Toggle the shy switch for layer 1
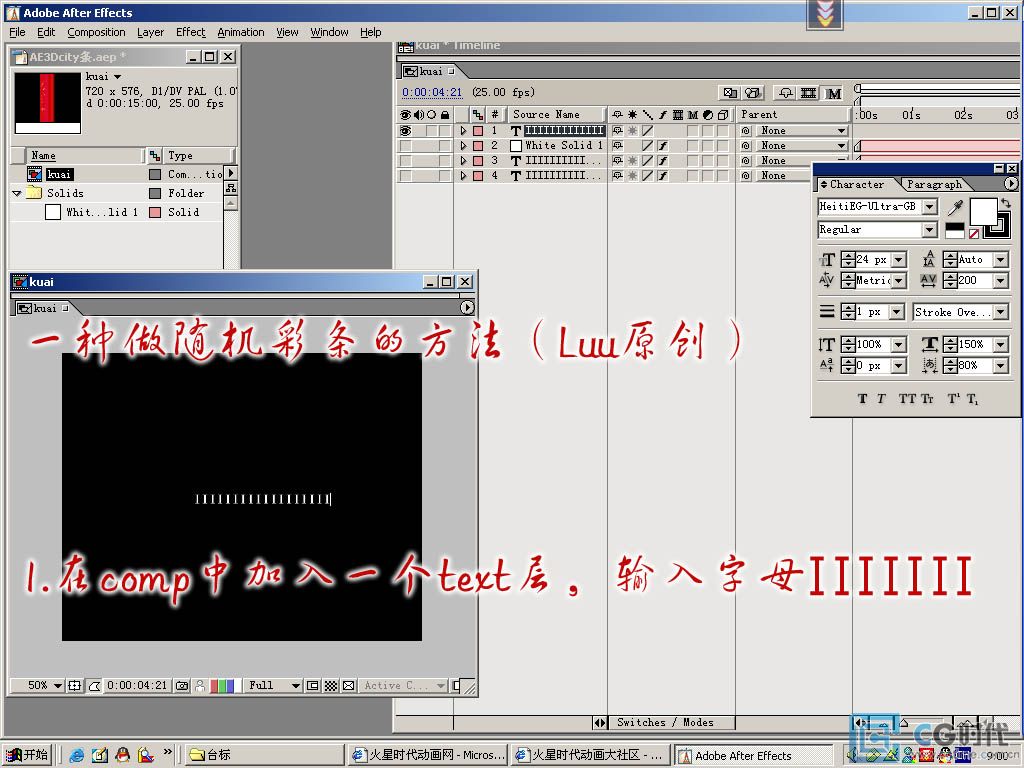1024x768 pixels. (x=617, y=131)
